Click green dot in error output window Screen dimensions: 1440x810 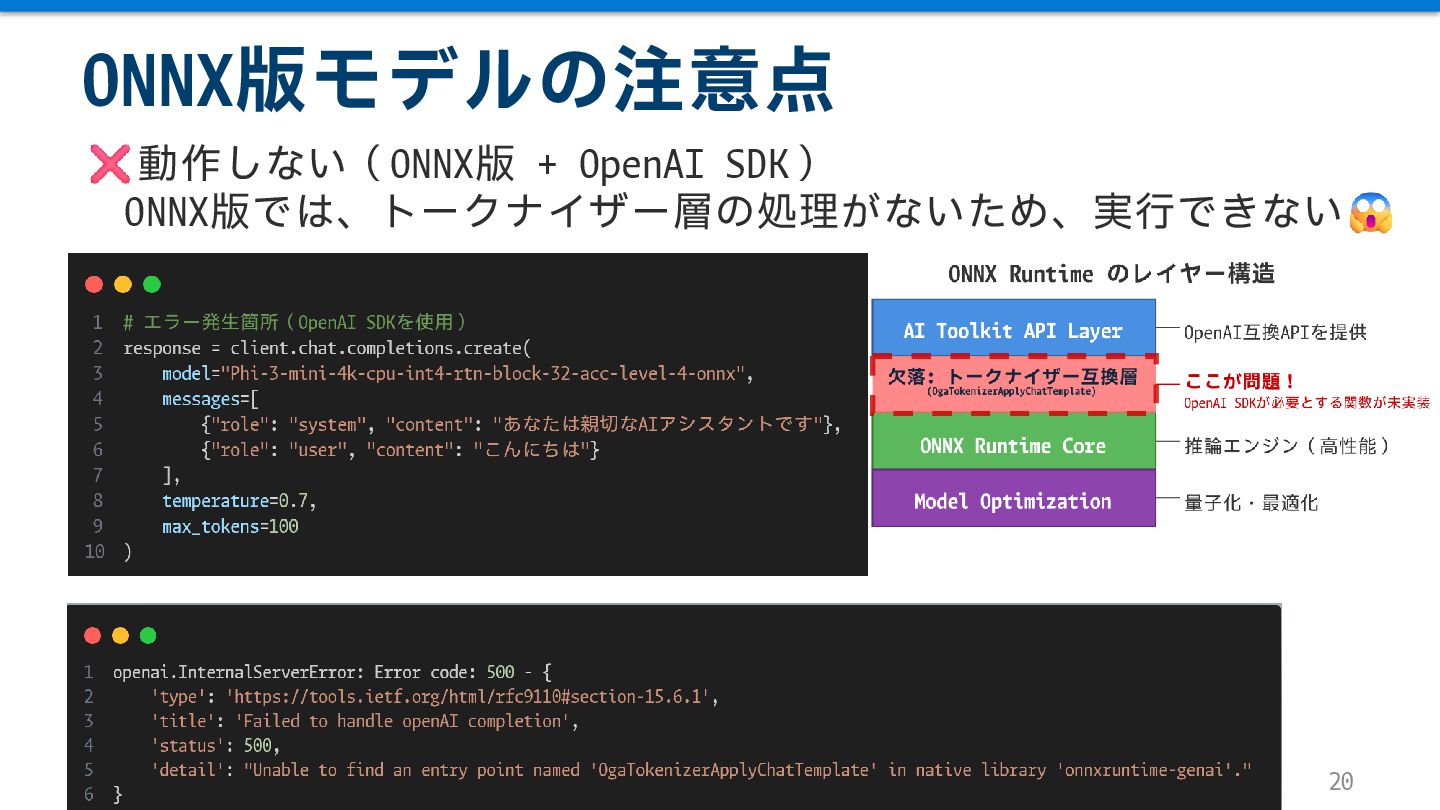click(148, 635)
